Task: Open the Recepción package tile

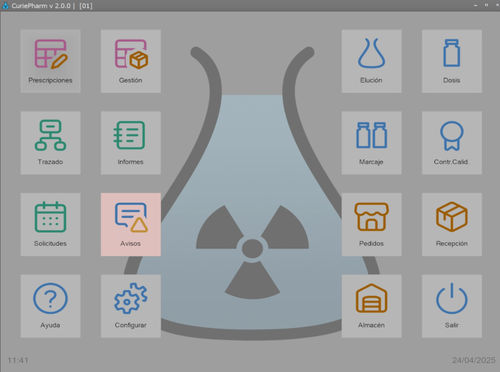Action: [x=452, y=224]
